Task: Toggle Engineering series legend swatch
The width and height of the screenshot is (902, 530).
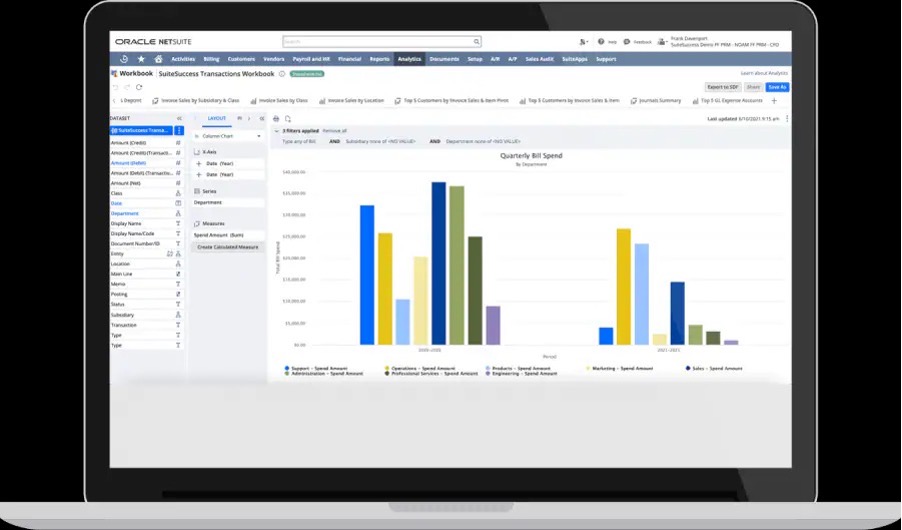Action: (488, 373)
